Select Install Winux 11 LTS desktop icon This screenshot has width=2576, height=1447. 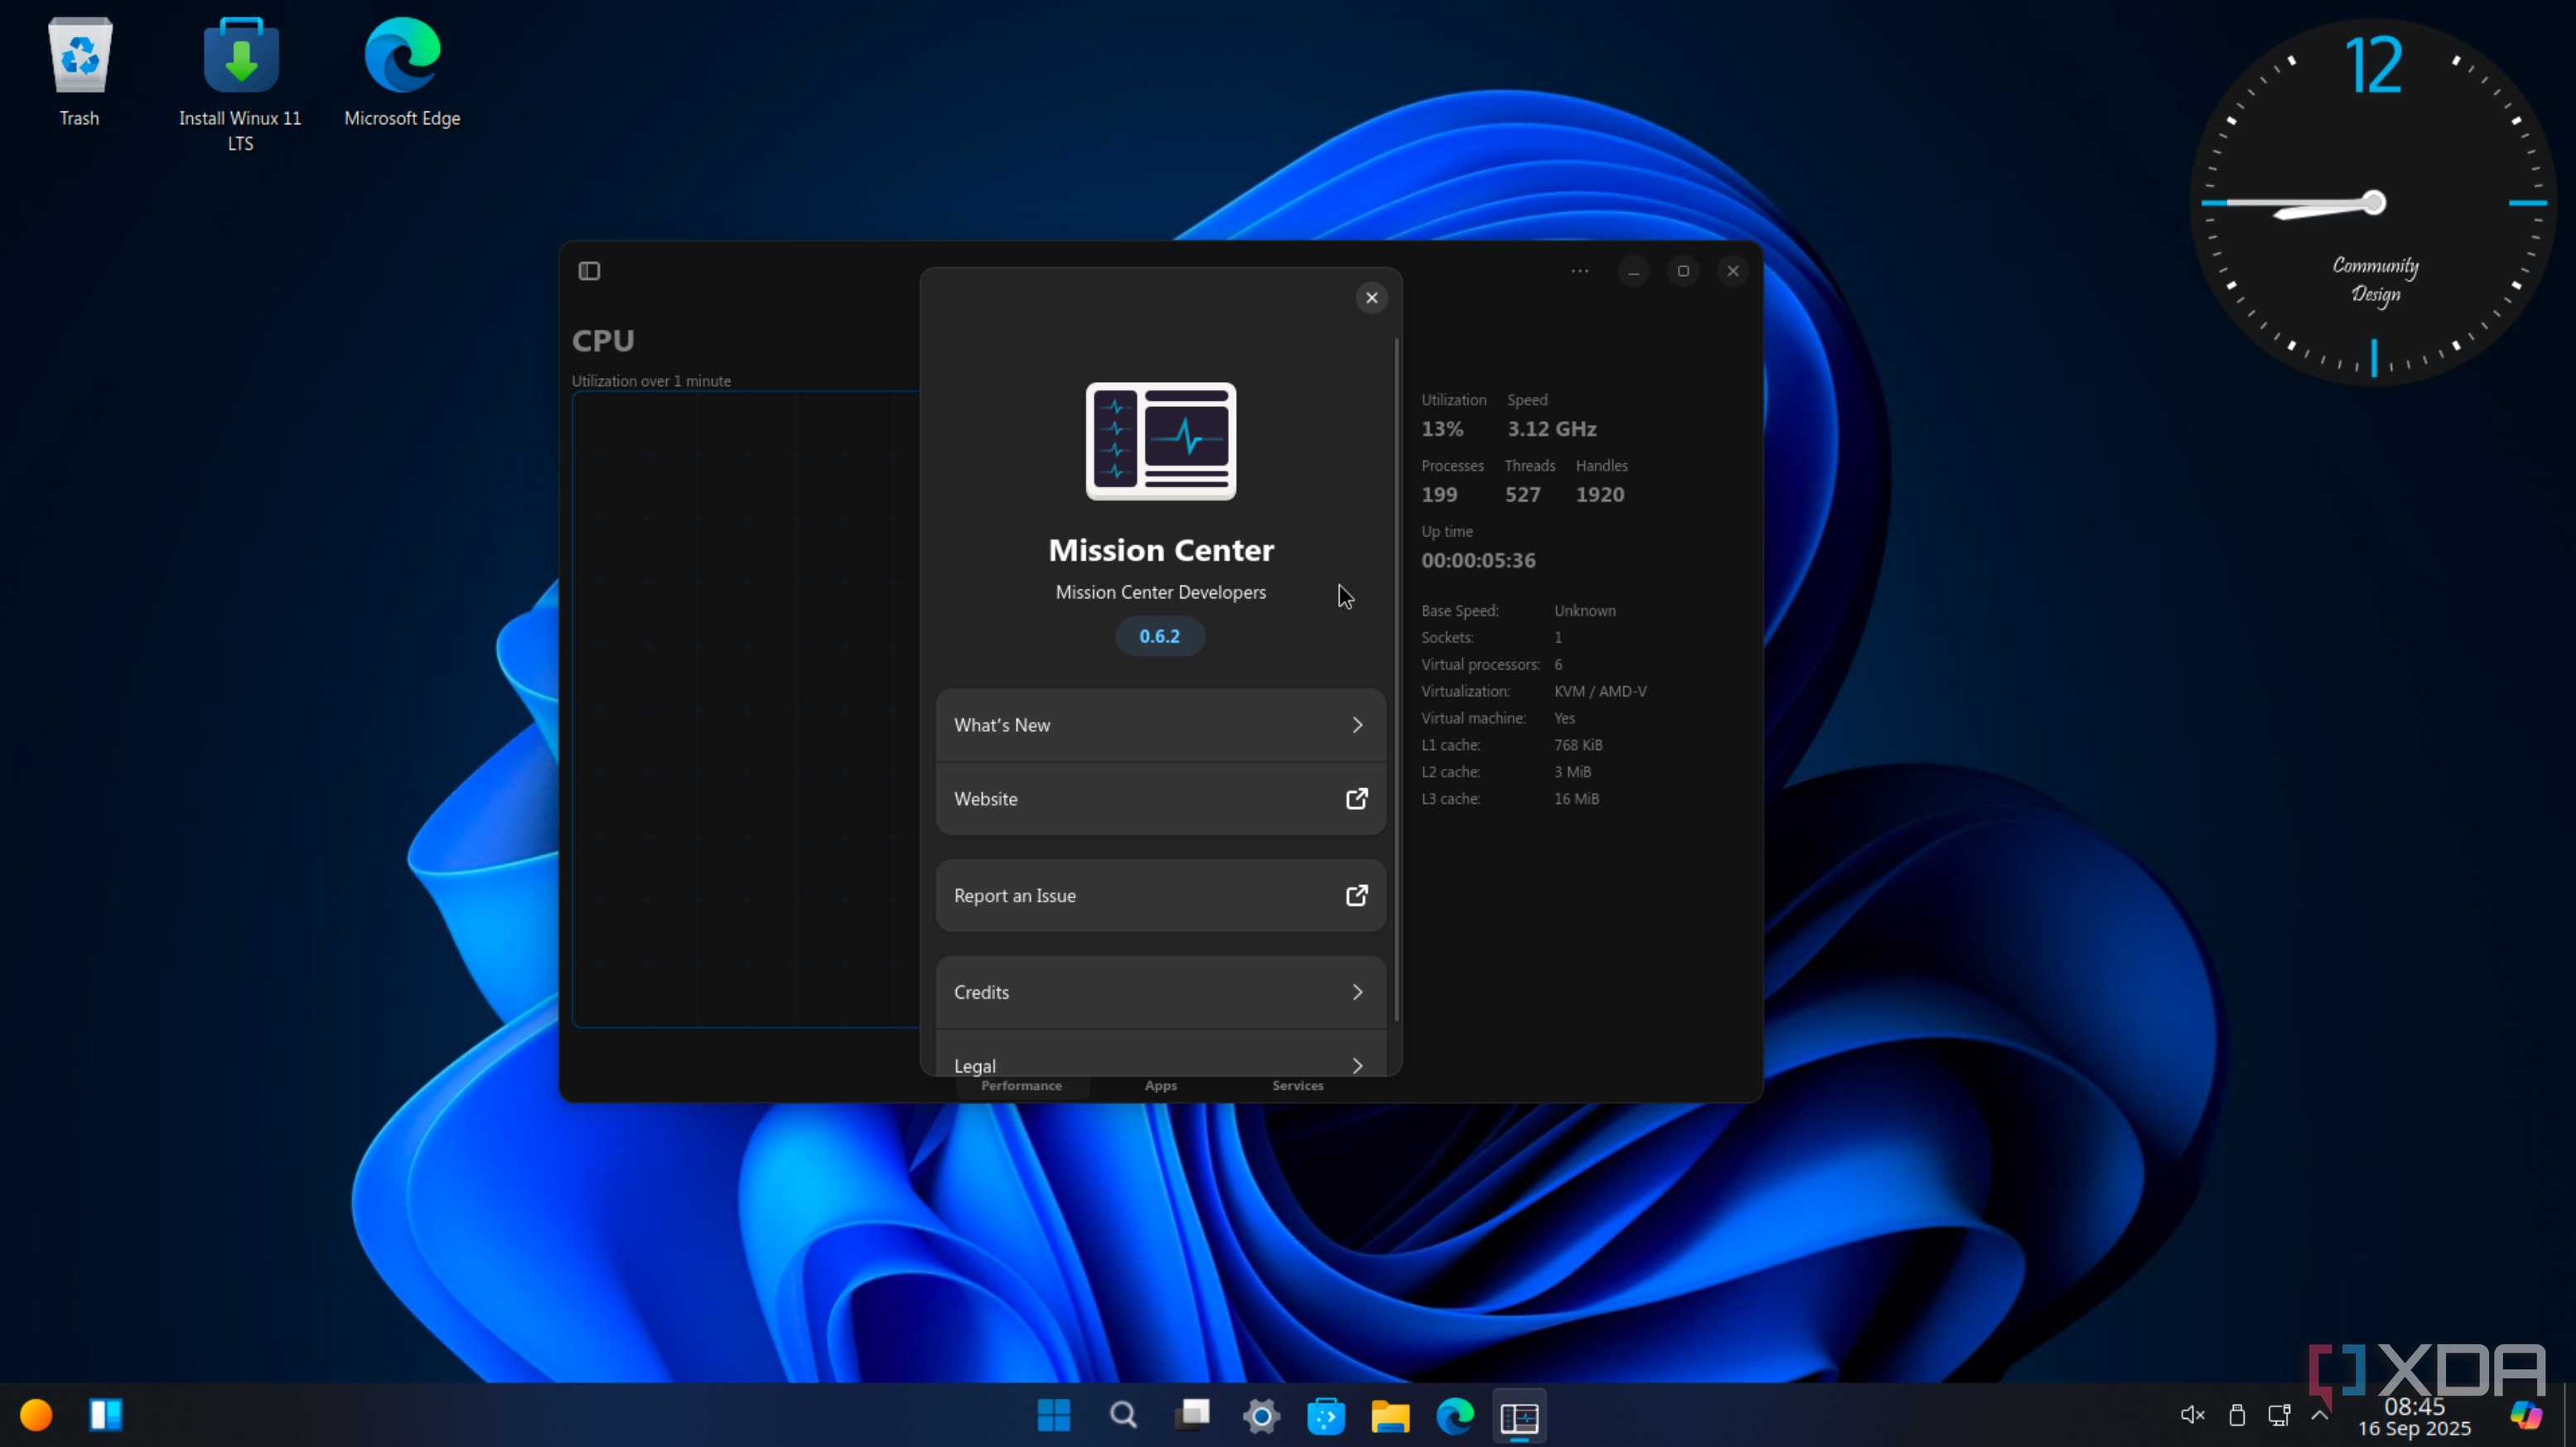click(240, 85)
